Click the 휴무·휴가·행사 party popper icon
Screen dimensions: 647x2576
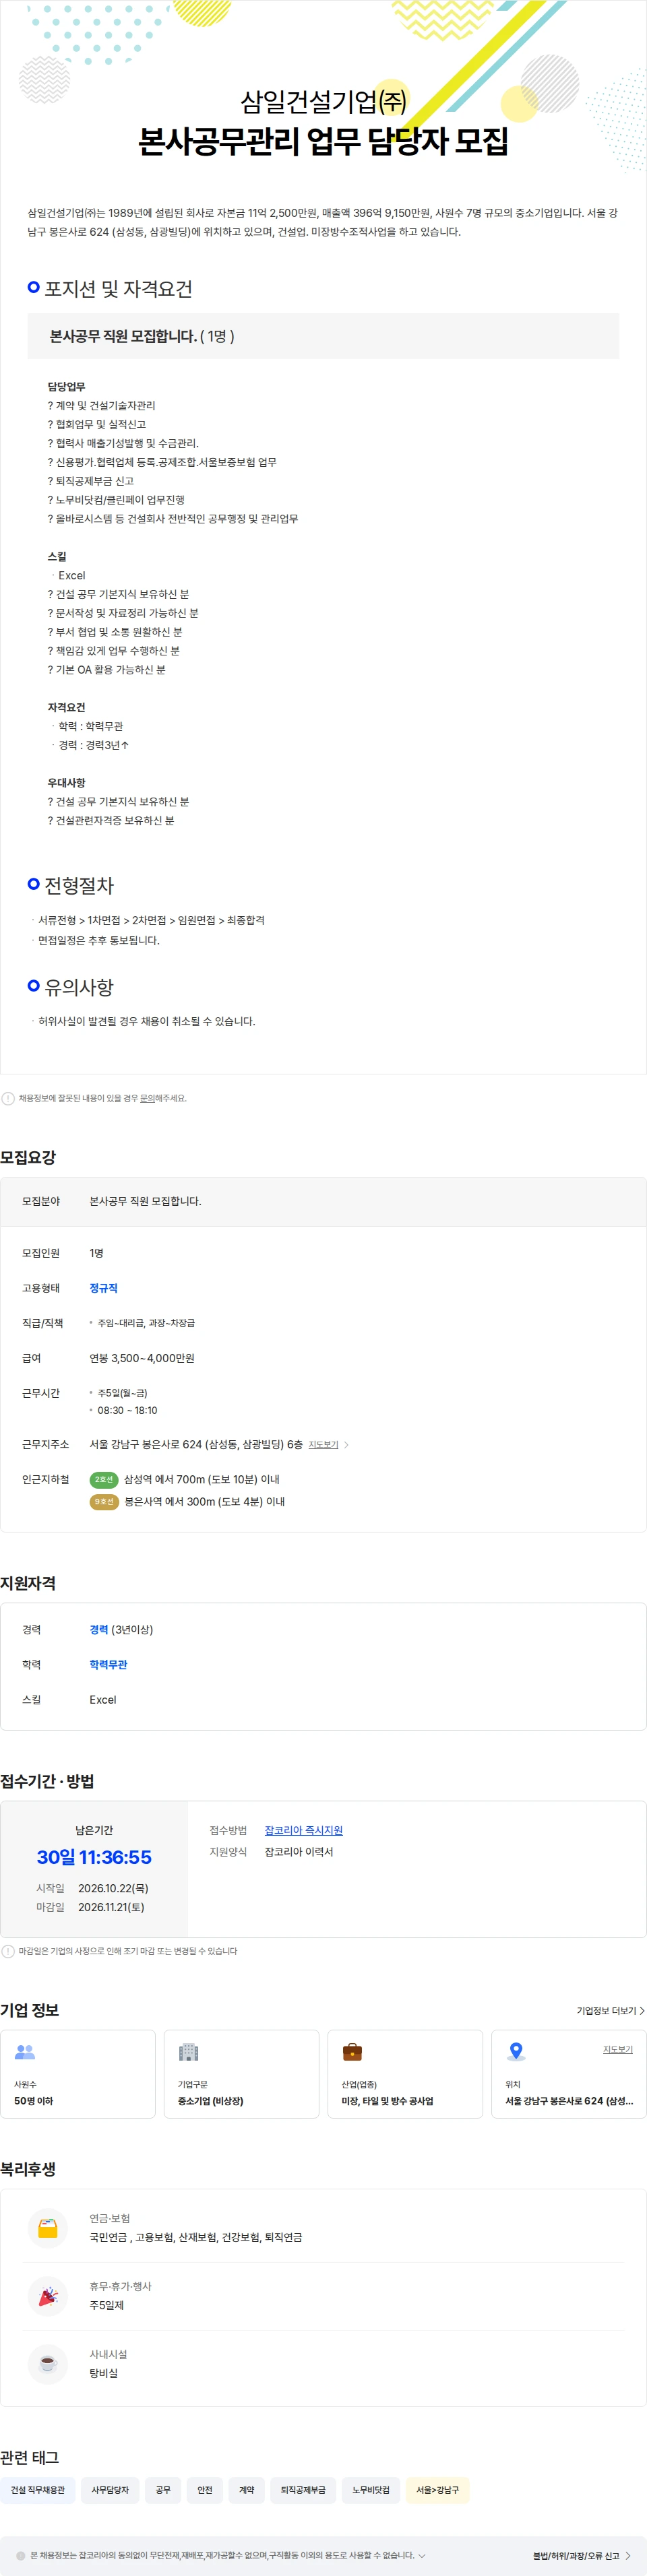coord(48,2296)
